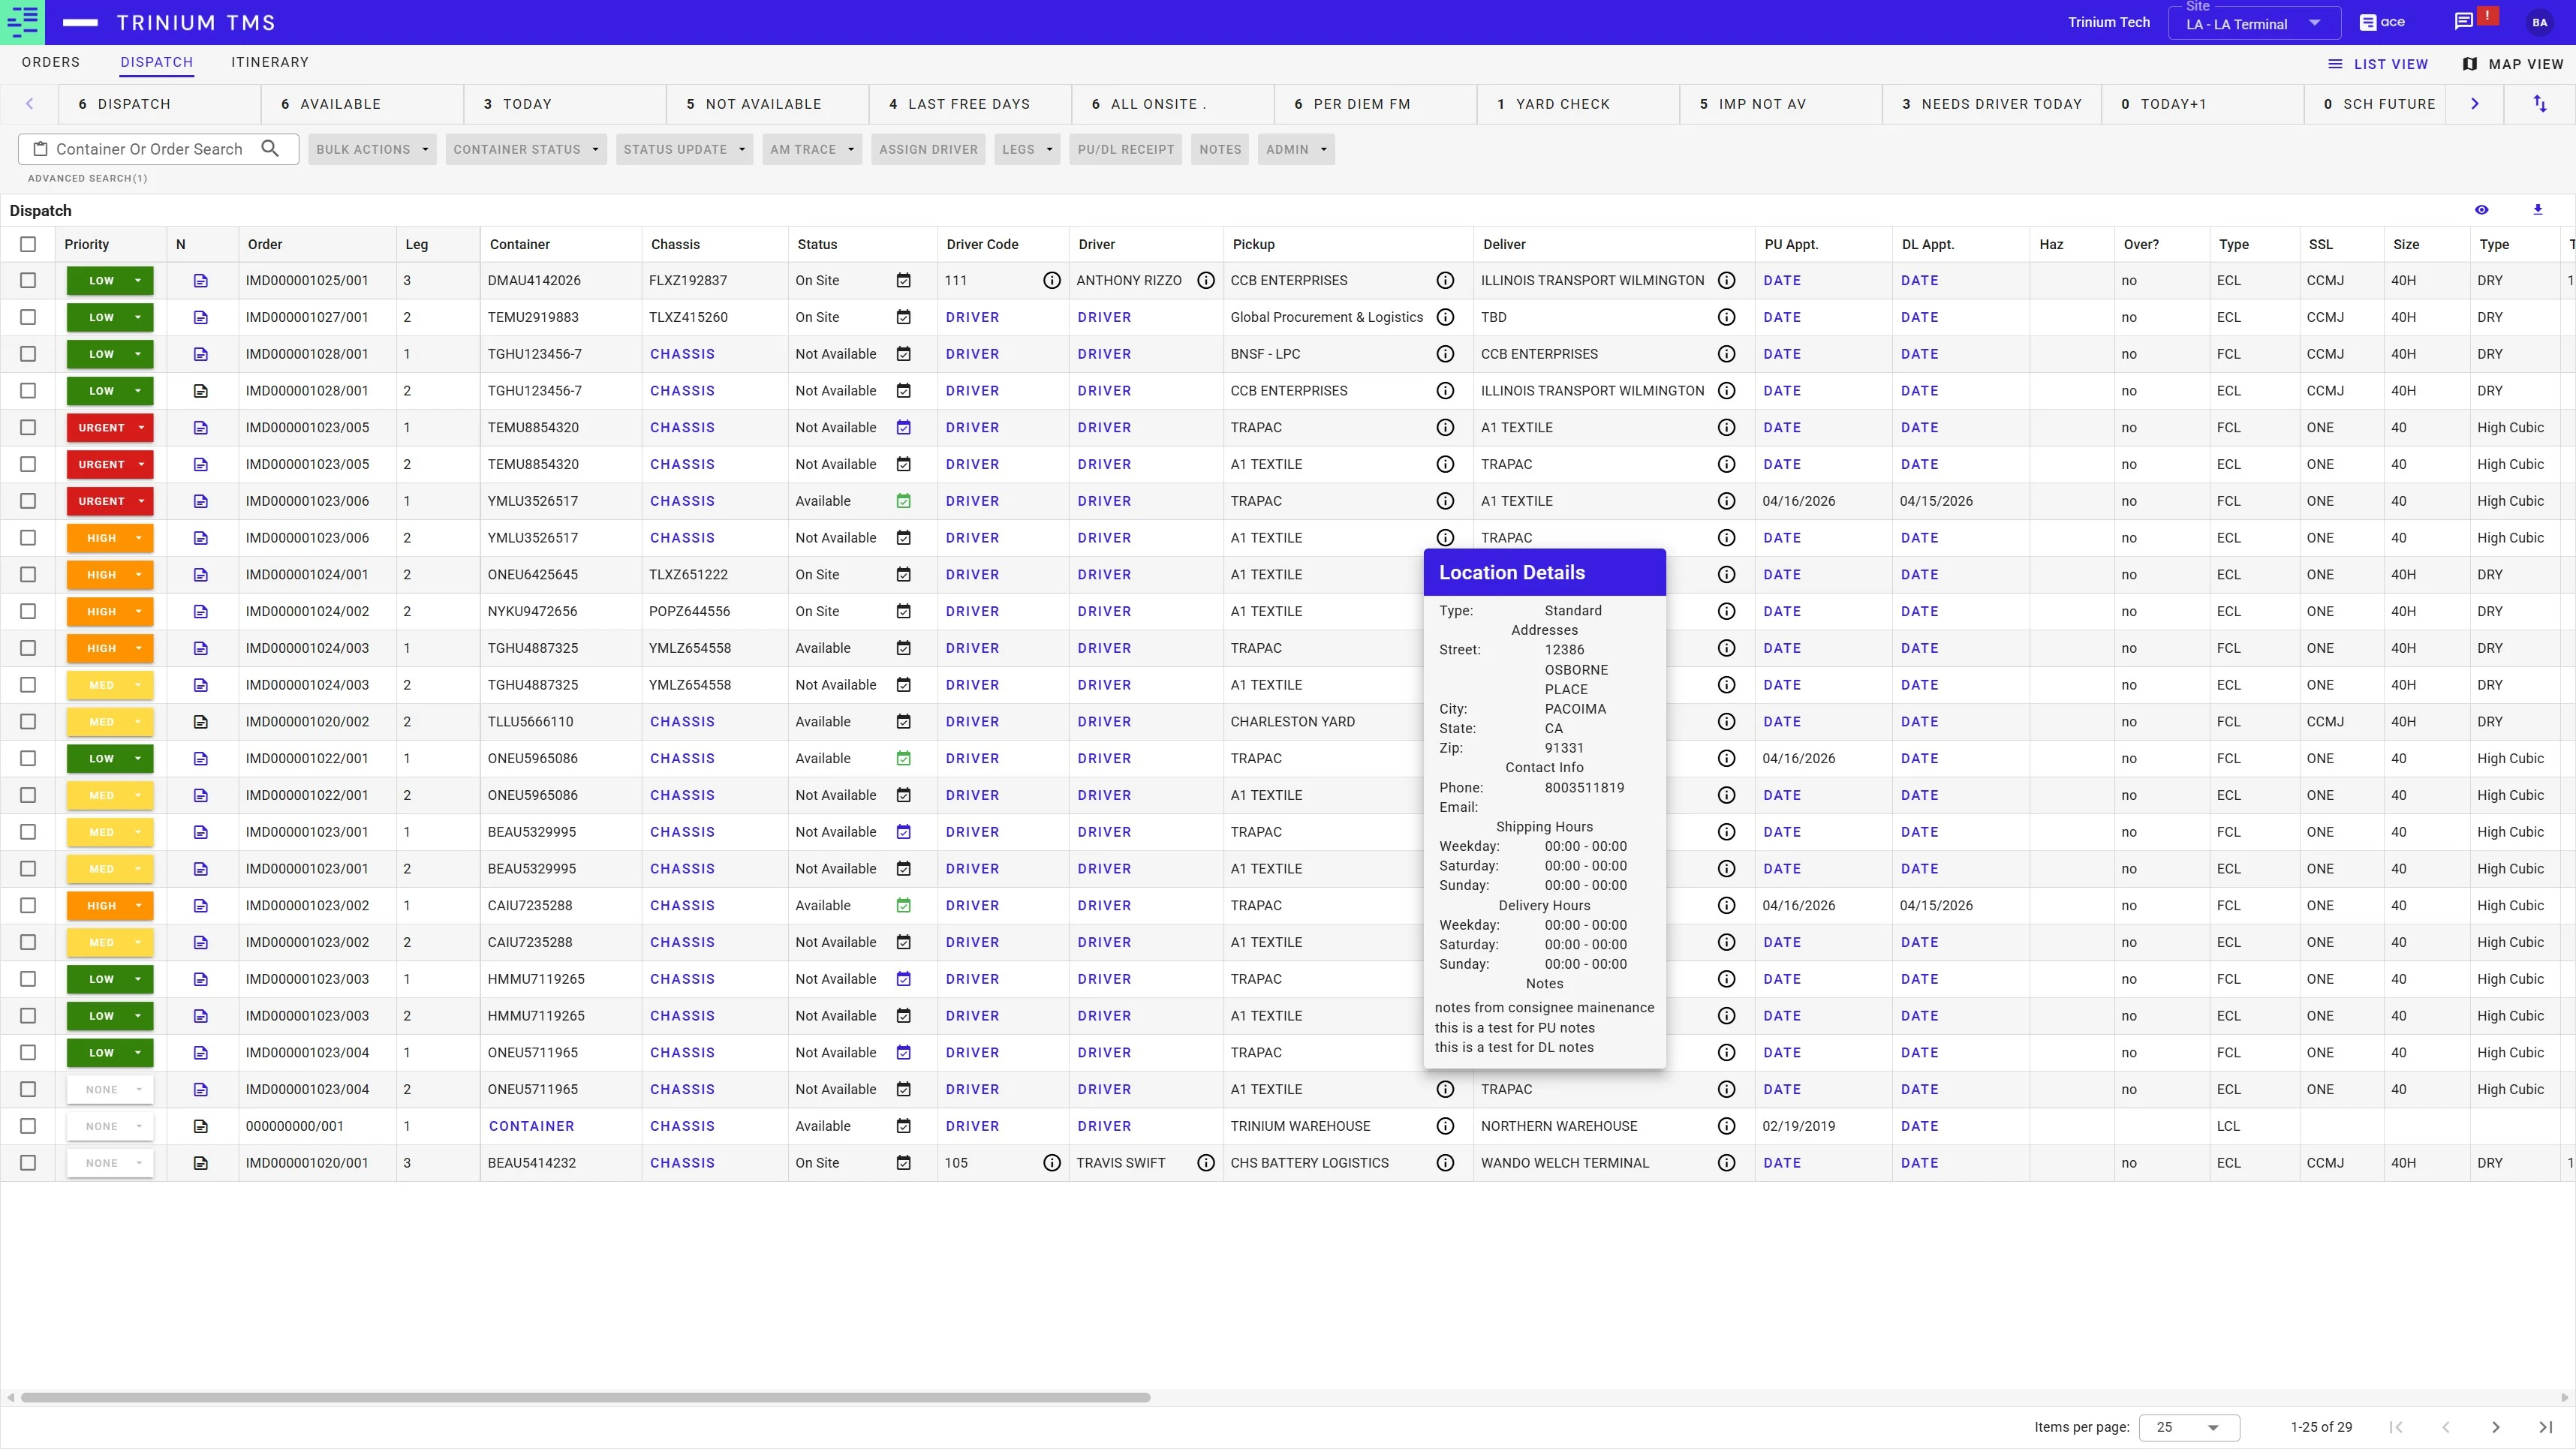2576x1449 pixels.
Task: Open the chat messages icon in header
Action: point(2464,22)
